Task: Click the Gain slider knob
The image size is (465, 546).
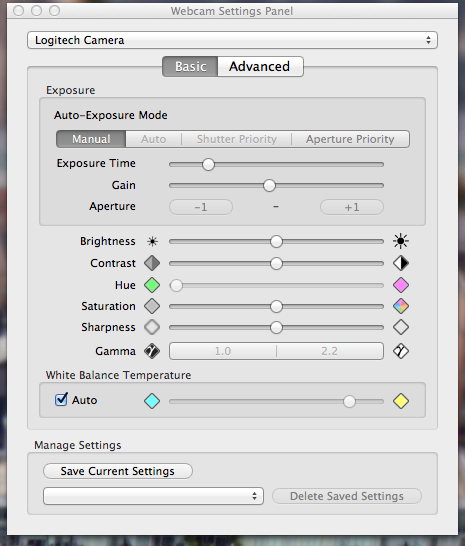Action: [269, 186]
